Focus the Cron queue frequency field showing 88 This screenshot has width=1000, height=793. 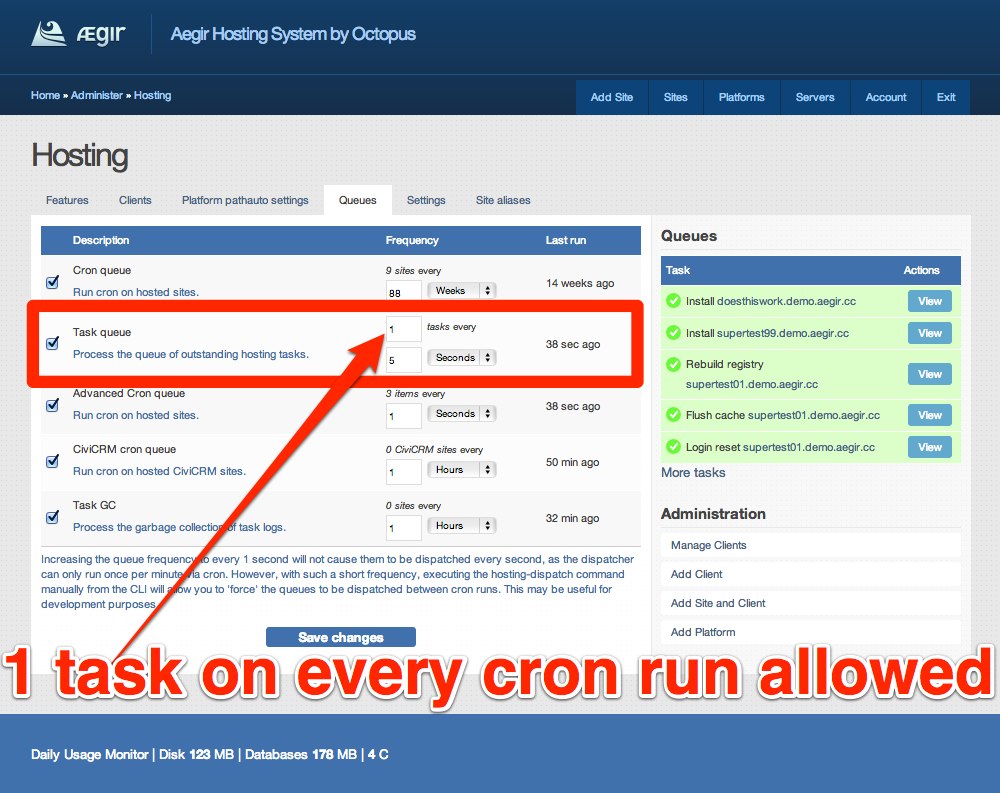(x=404, y=291)
